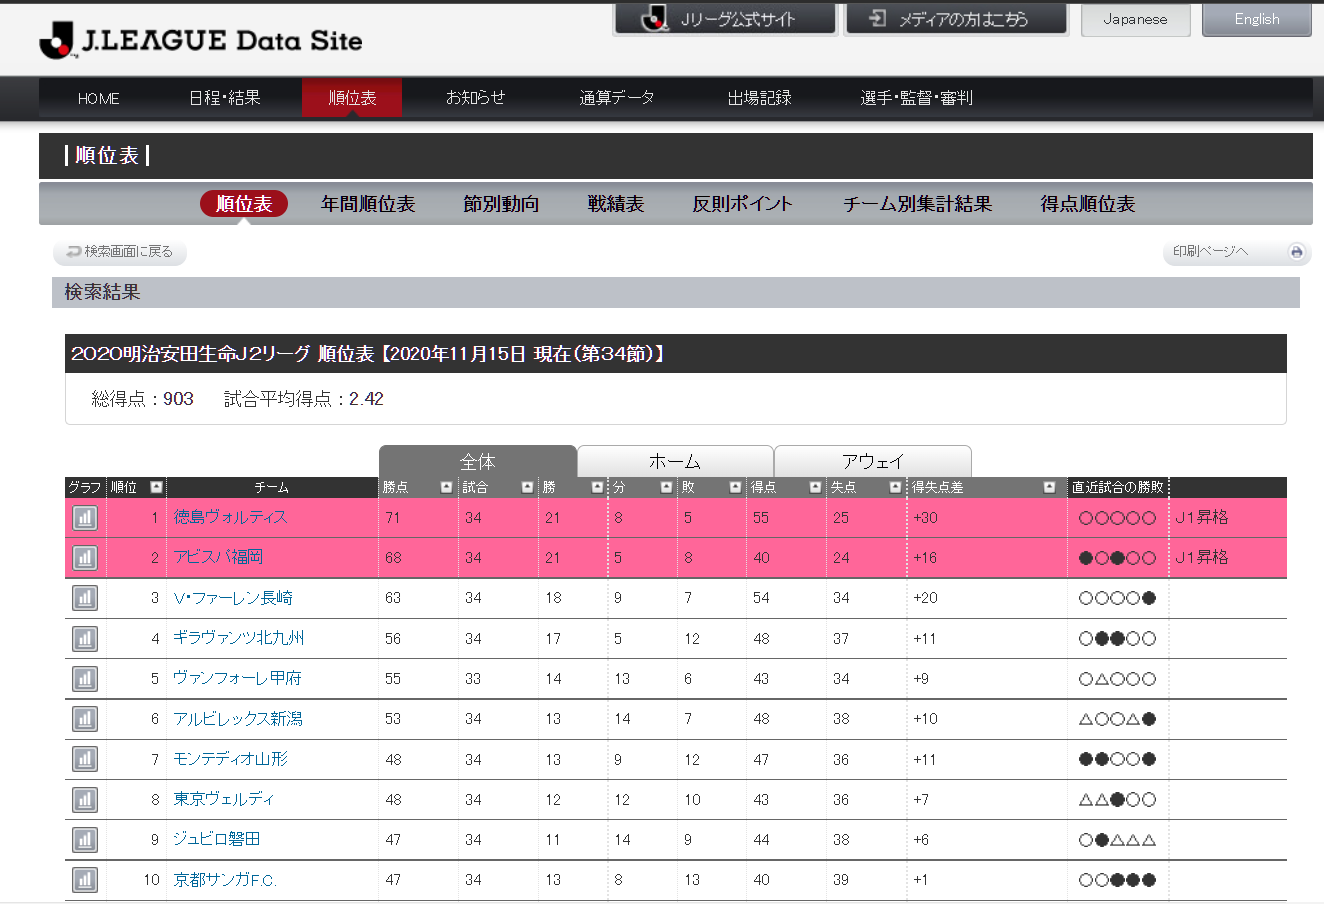The width and height of the screenshot is (1324, 904).
Task: Switch language to Japanese
Action: [x=1135, y=19]
